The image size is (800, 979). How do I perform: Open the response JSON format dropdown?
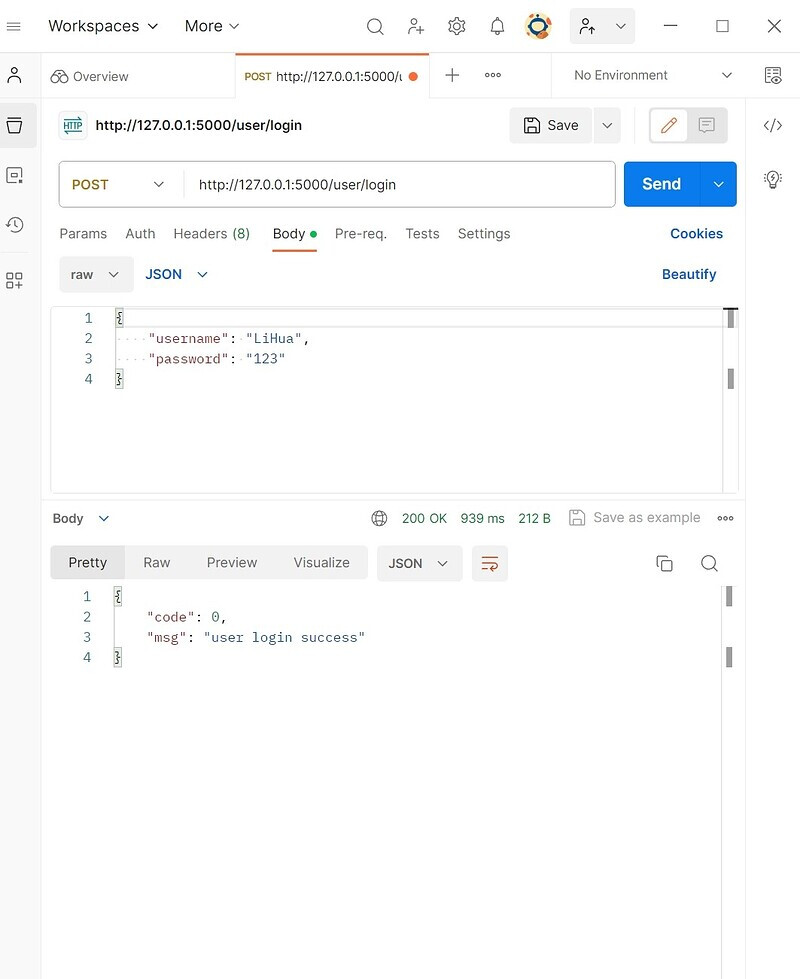tap(419, 563)
